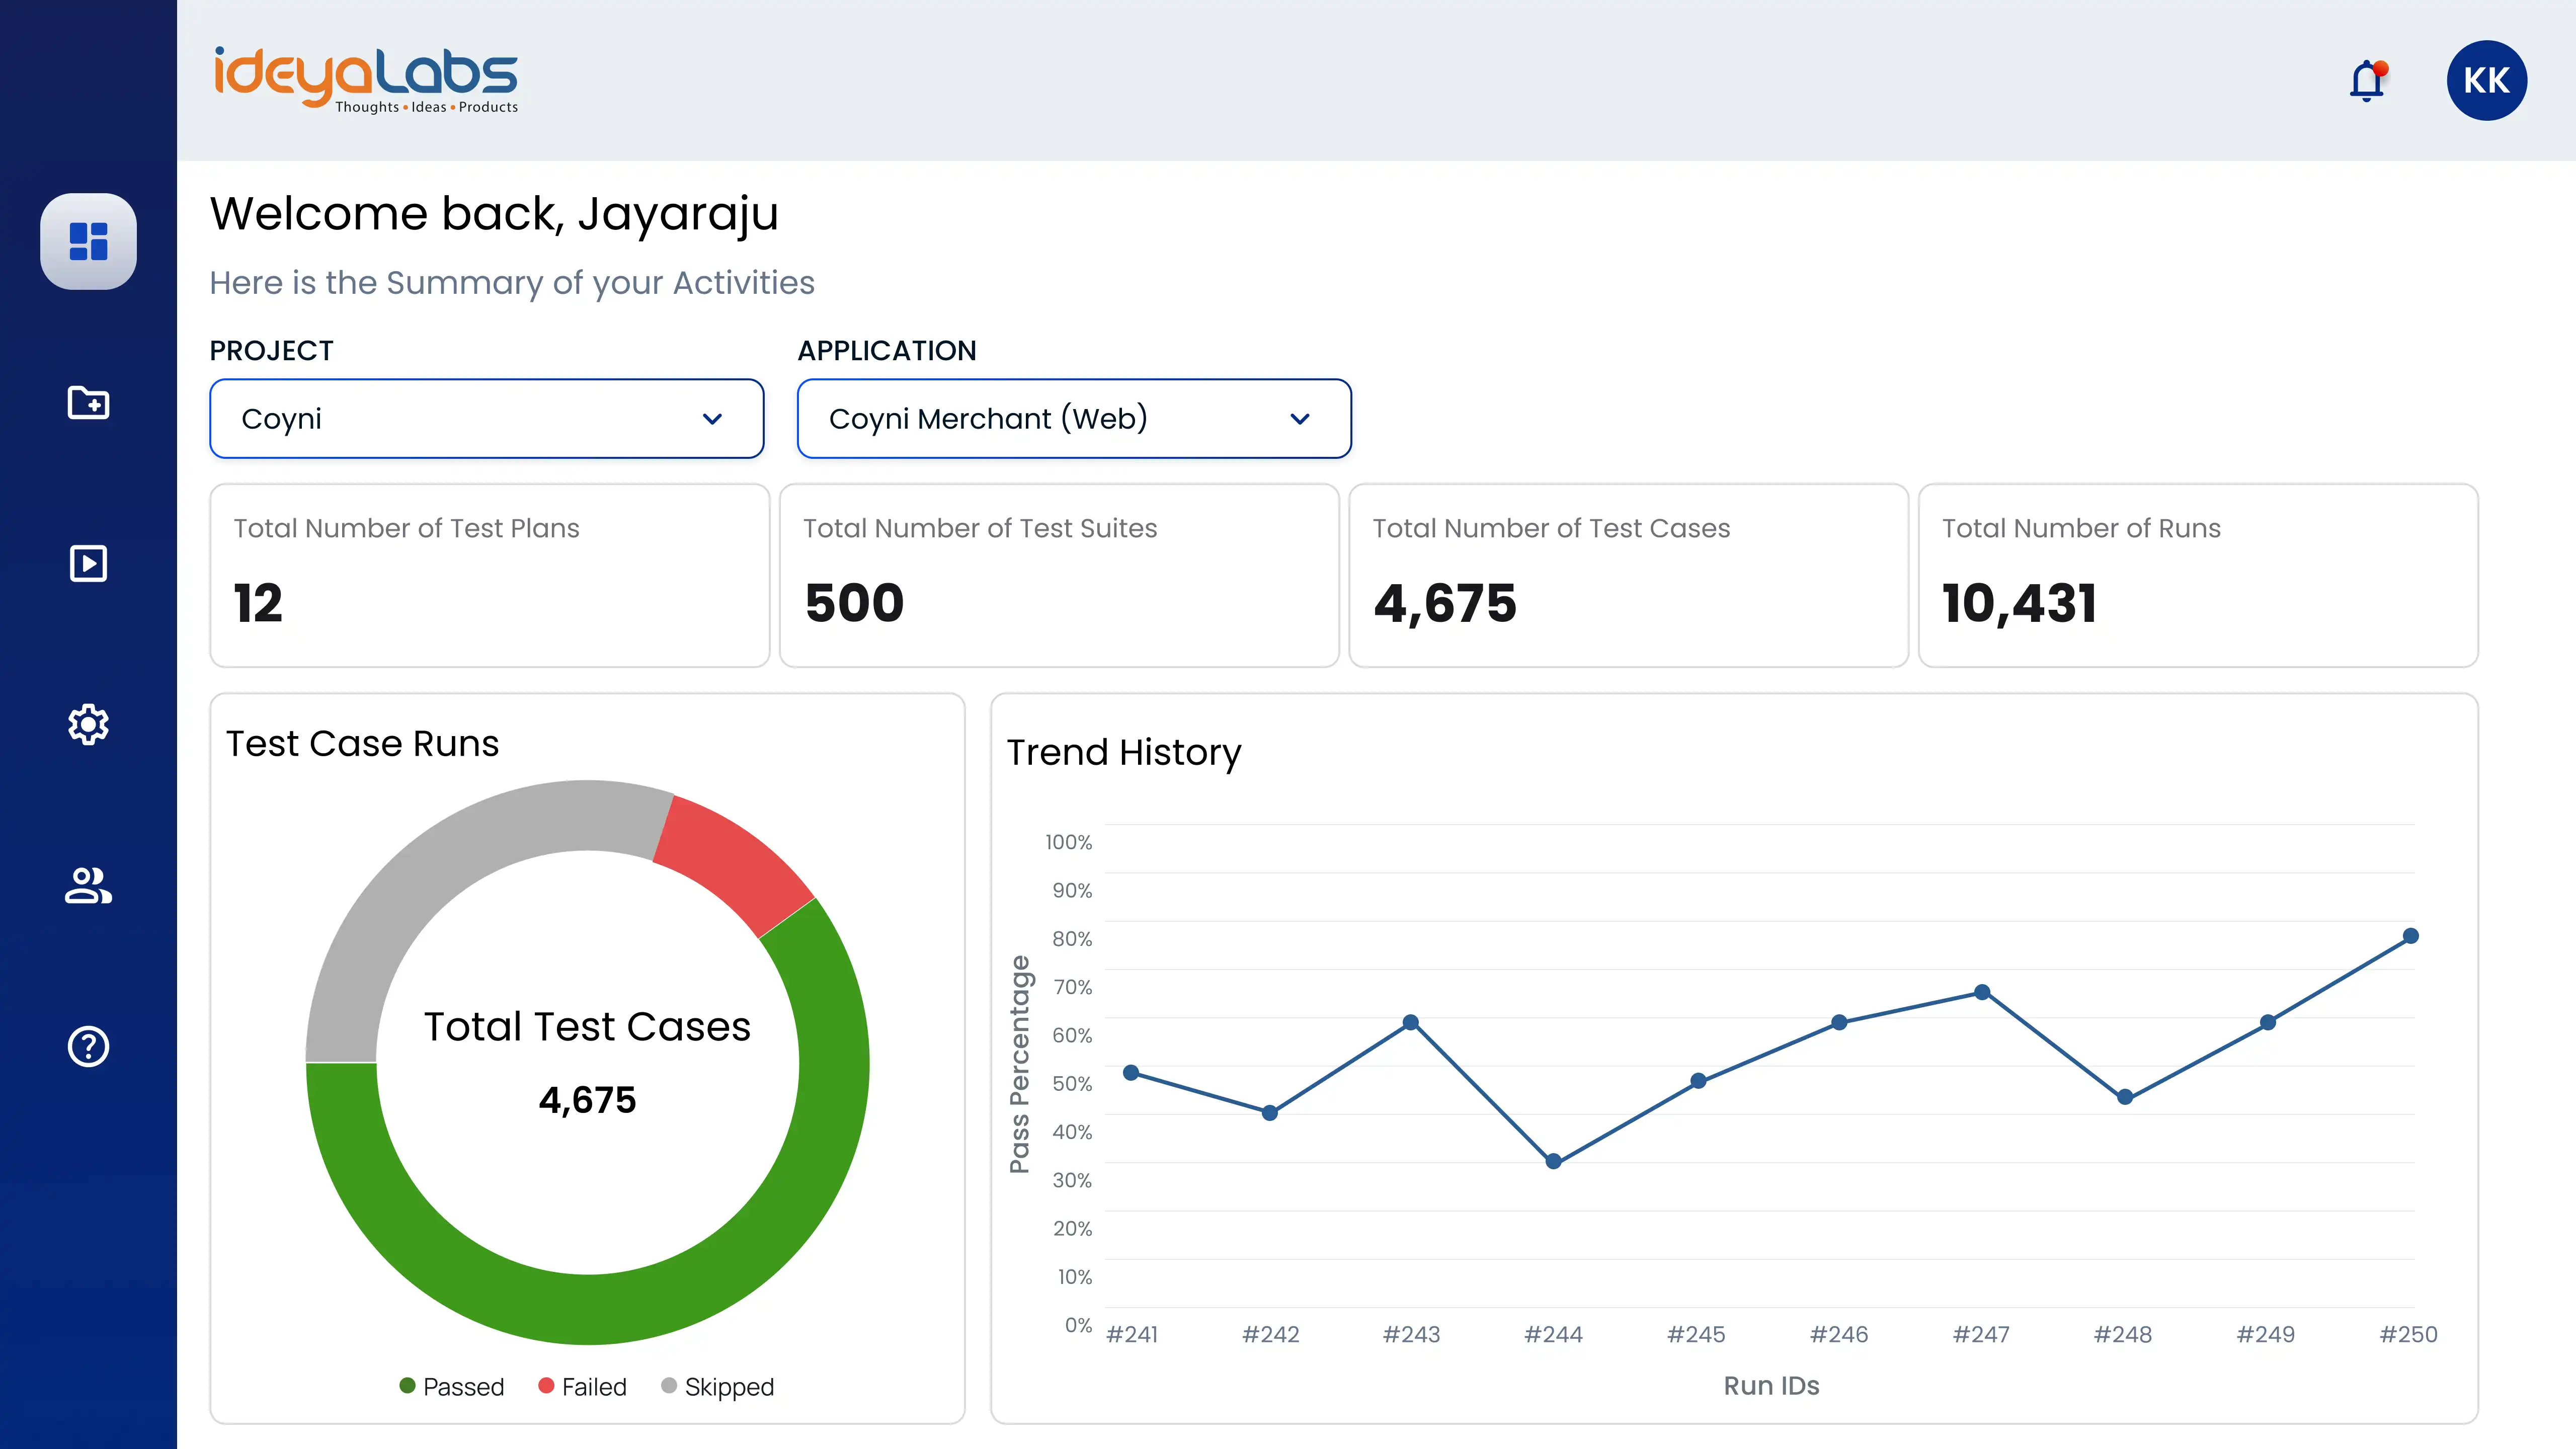Click the ideyaLabs logo

pos(366,79)
